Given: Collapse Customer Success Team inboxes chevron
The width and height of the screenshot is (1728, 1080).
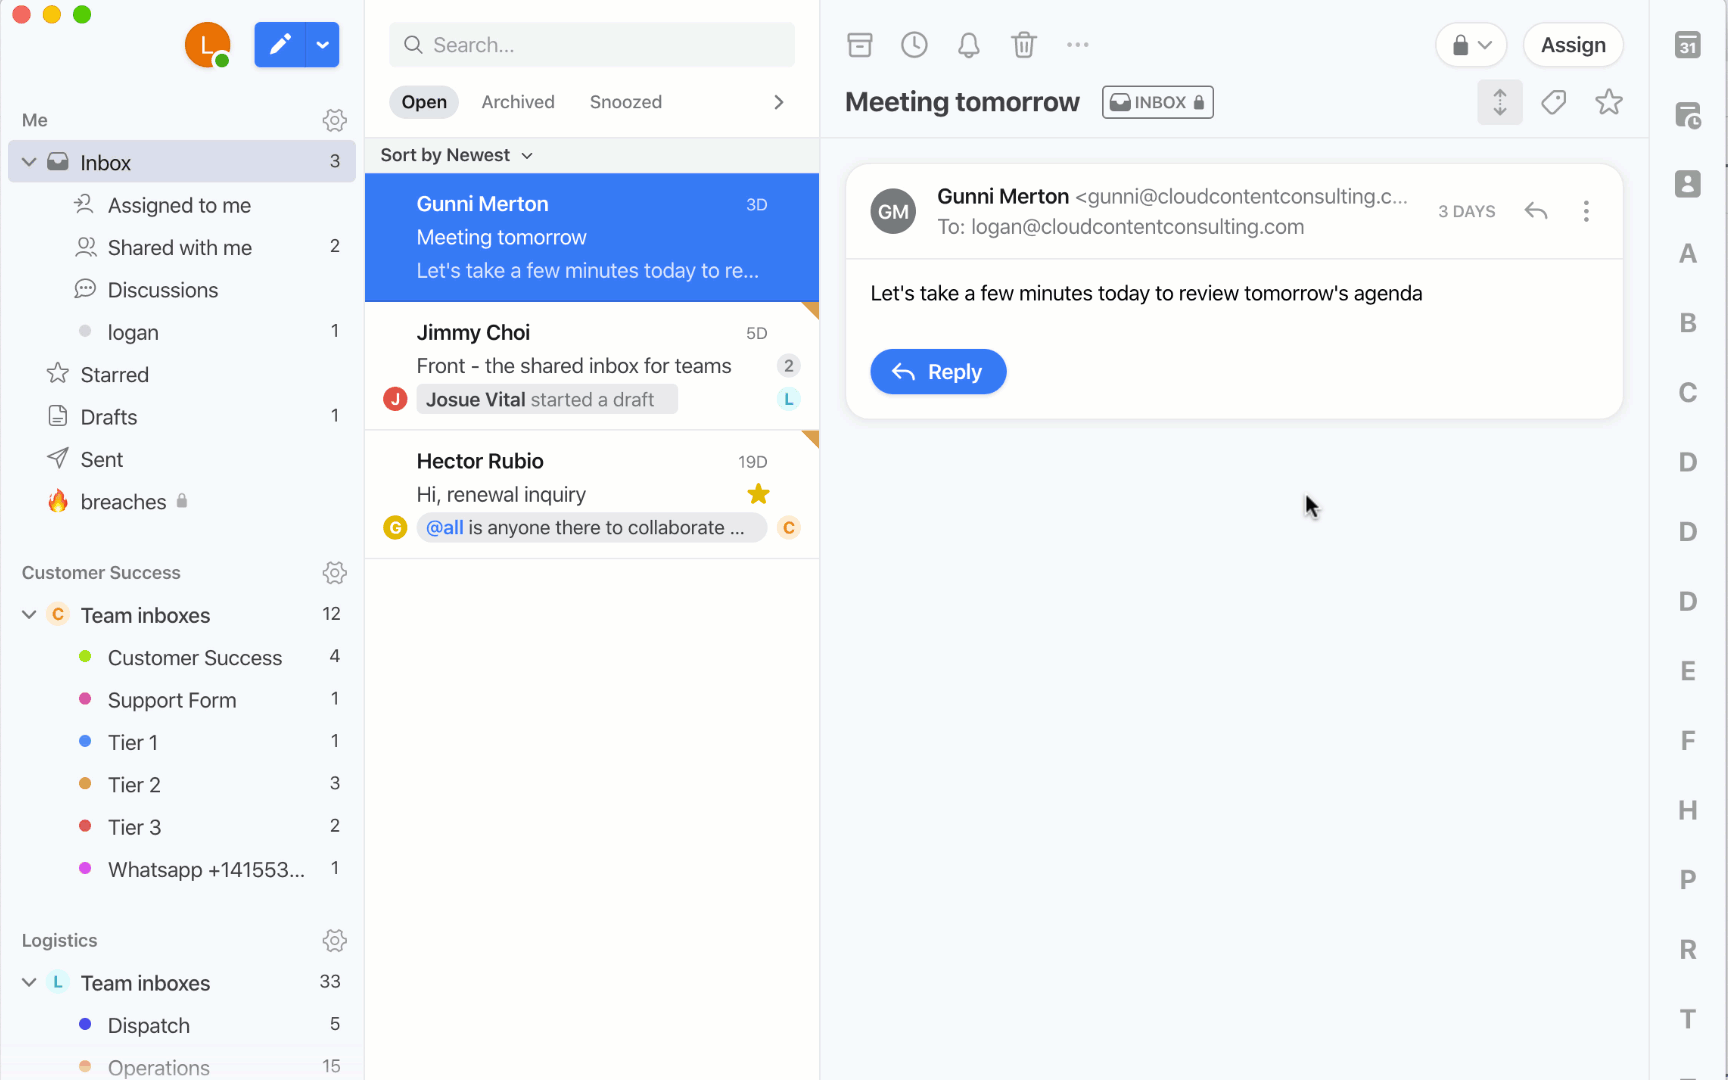Looking at the screenshot, I should [x=29, y=615].
